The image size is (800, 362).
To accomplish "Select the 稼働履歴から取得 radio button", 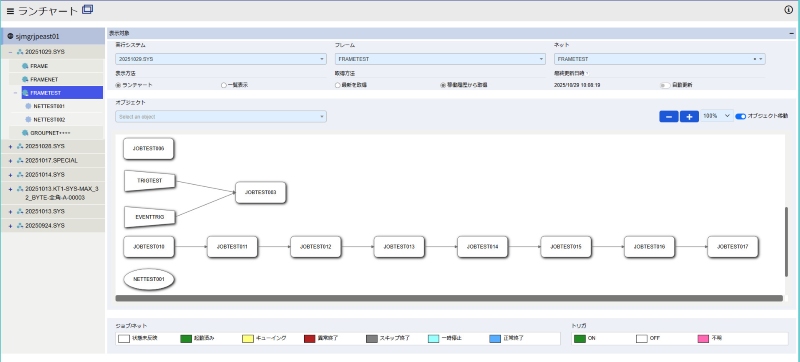I will pyautogui.click(x=442, y=85).
